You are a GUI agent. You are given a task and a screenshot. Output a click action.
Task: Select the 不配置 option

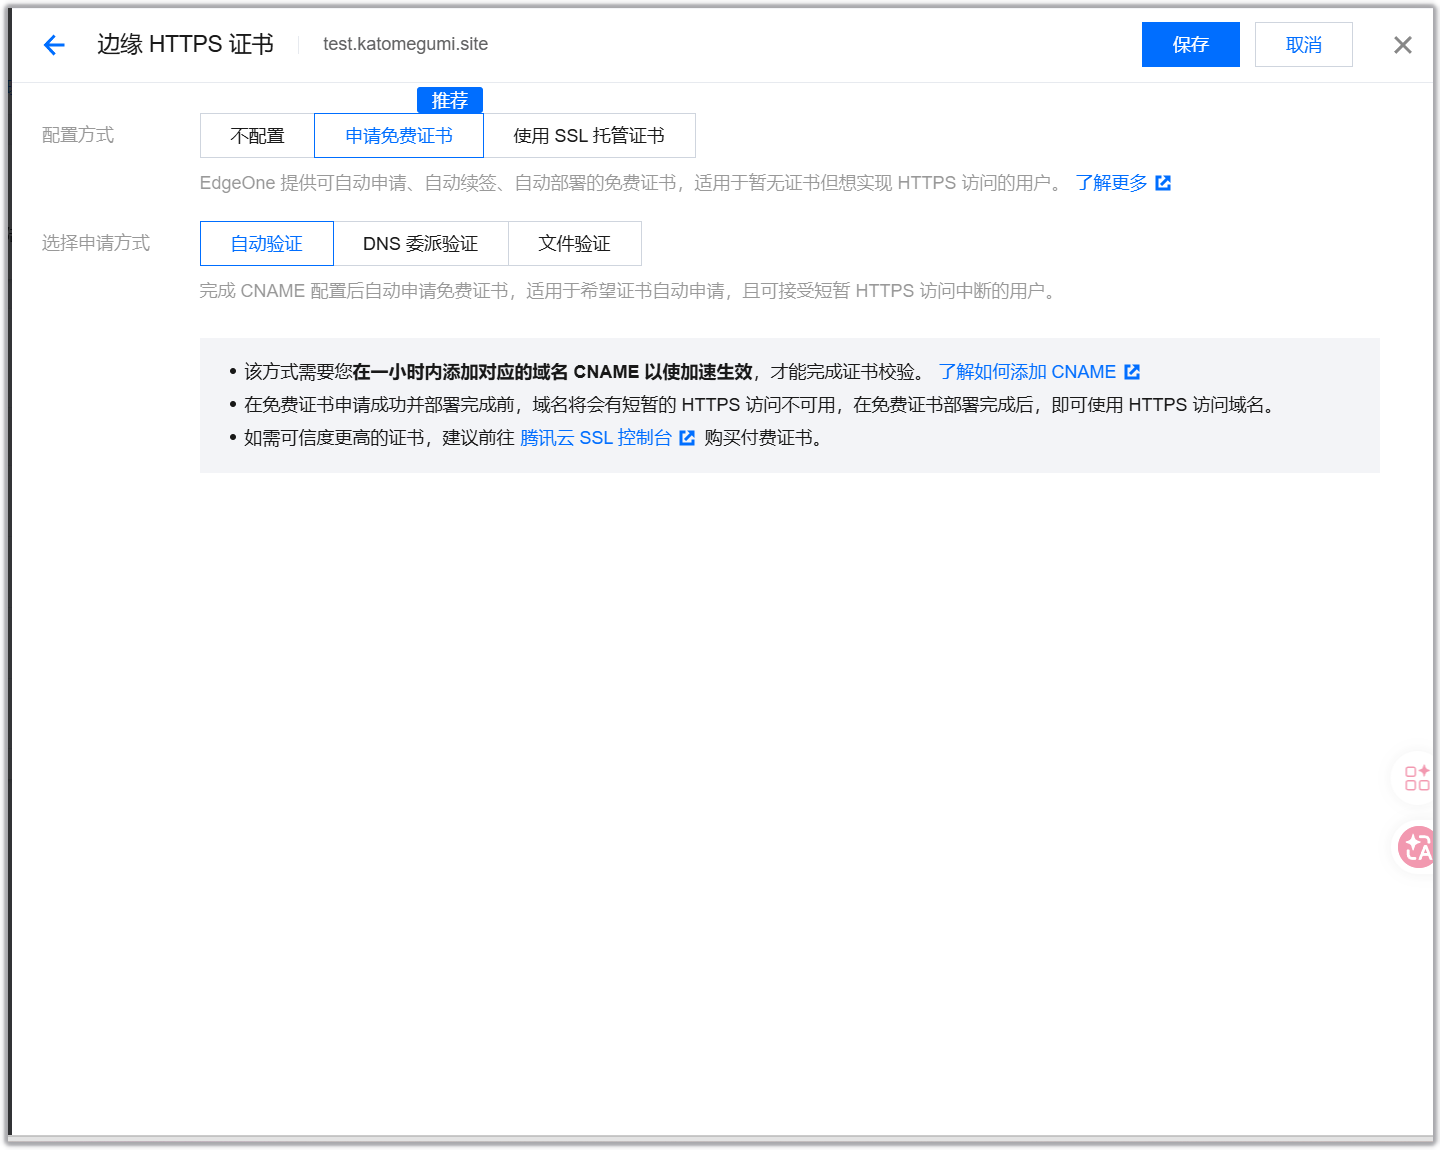[x=257, y=136]
